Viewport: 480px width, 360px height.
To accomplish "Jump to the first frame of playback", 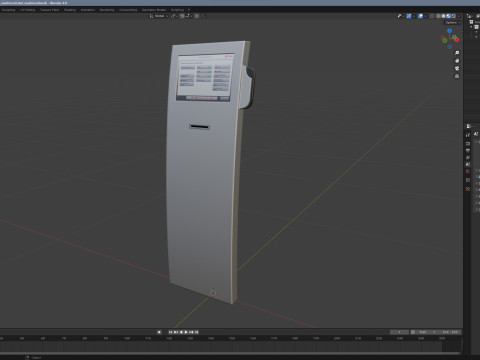I will (170, 332).
